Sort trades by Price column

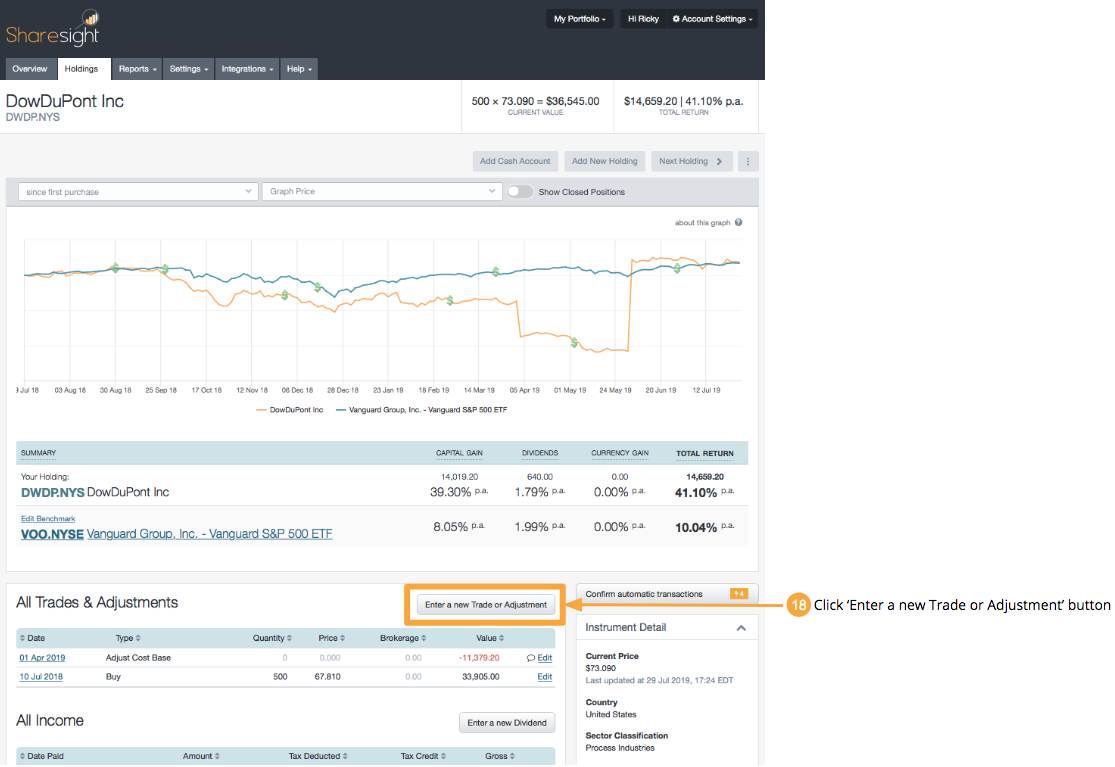[x=332, y=638]
